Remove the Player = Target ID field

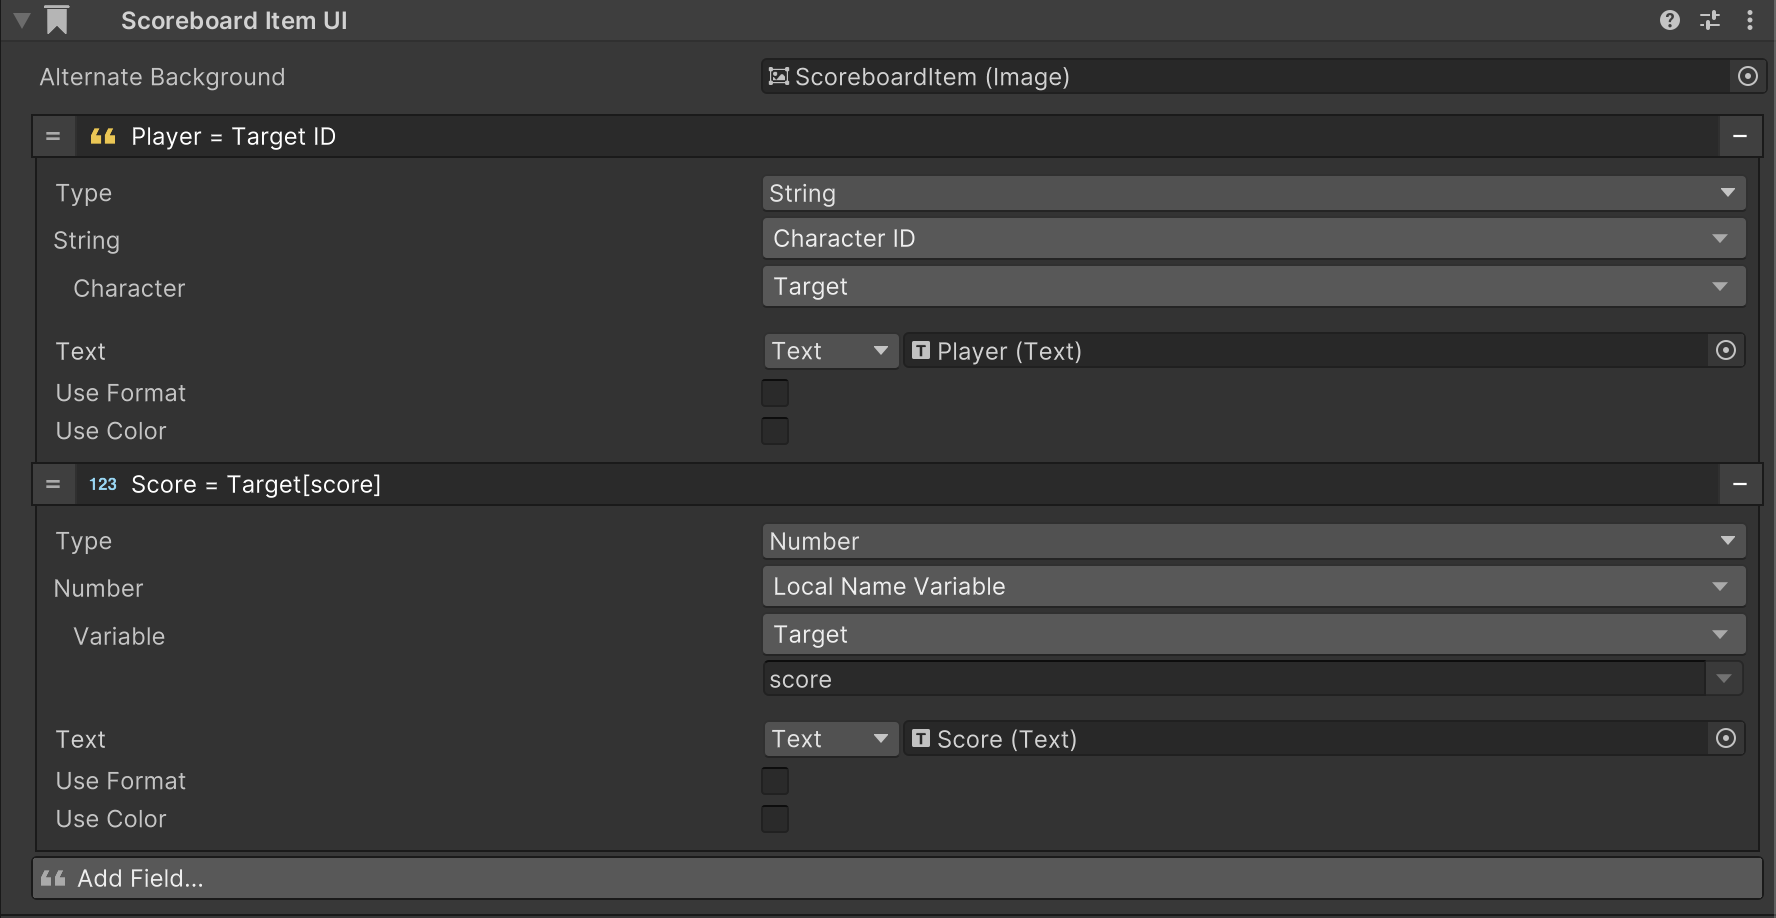1740,136
